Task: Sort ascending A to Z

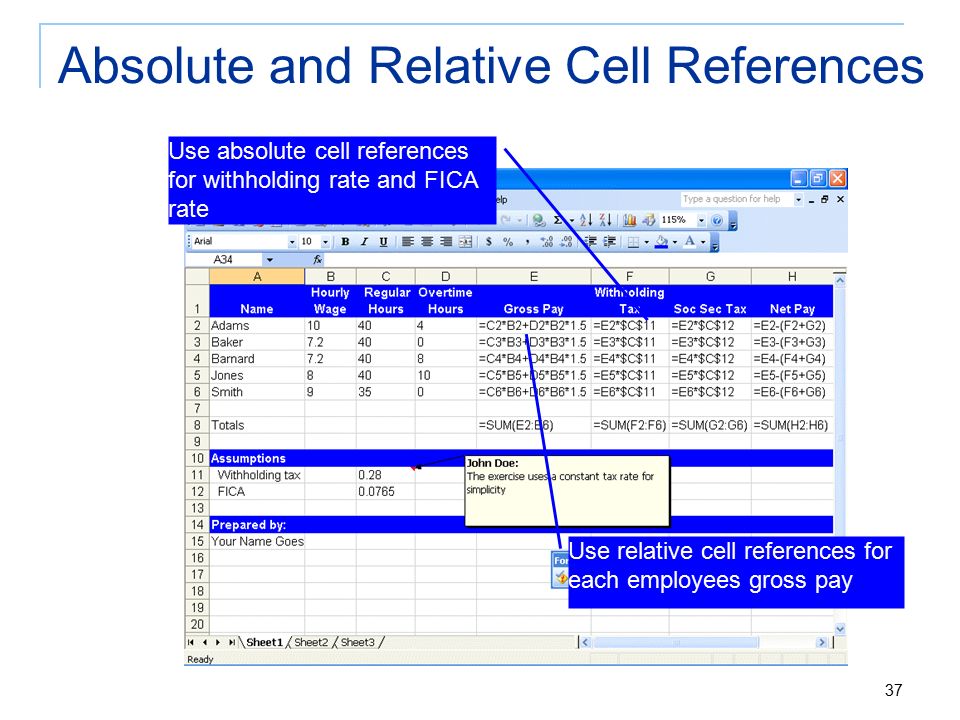Action: pos(587,220)
